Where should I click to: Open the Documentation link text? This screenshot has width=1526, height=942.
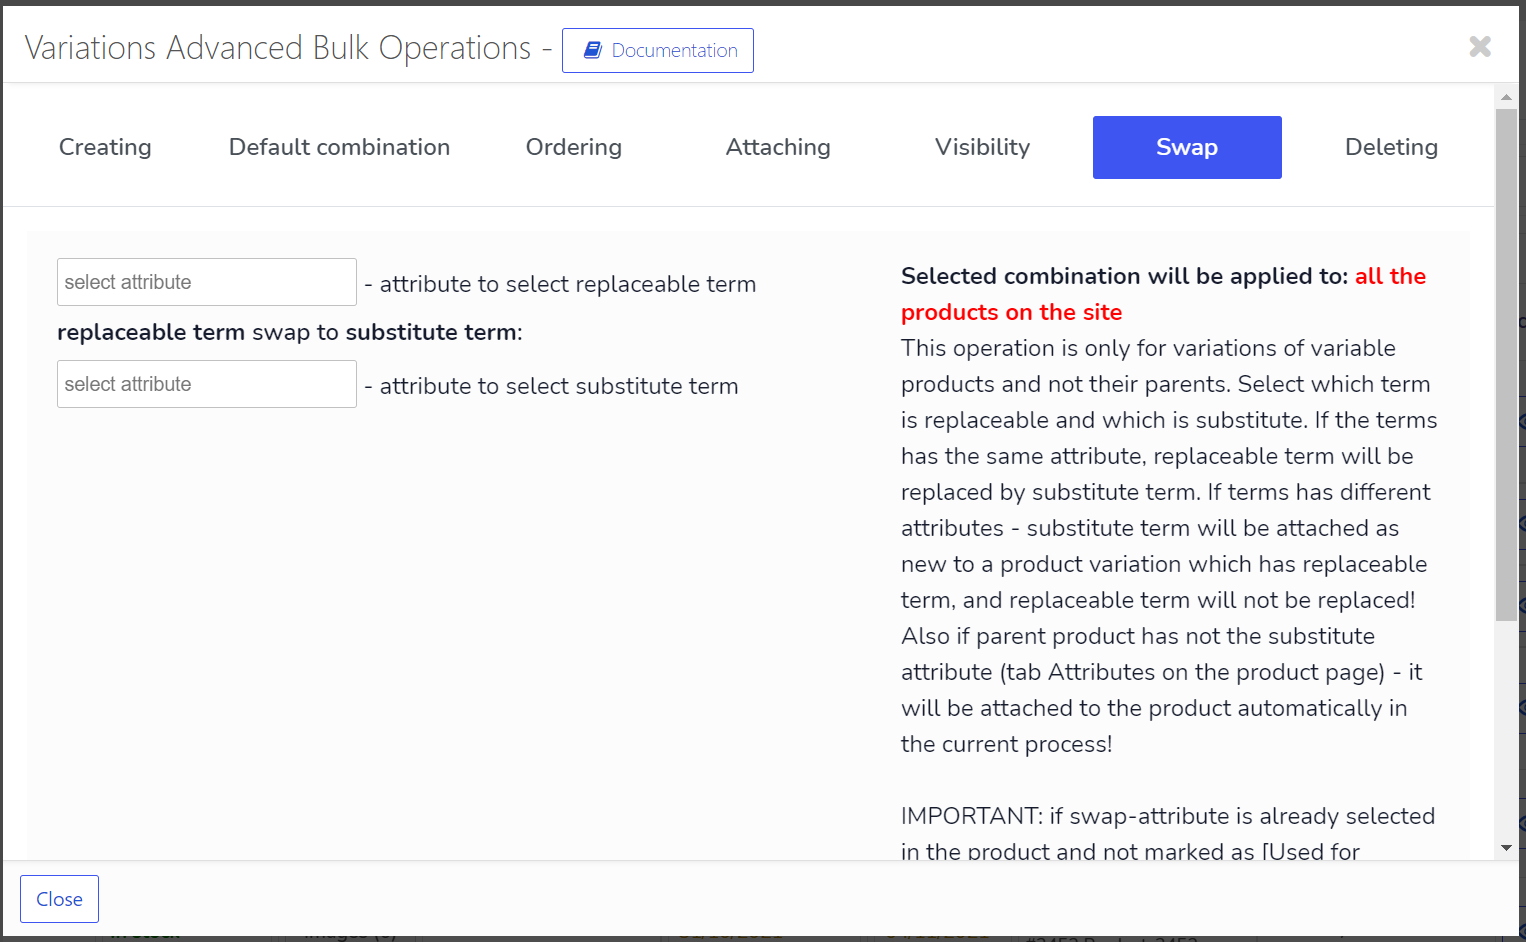[x=674, y=50]
